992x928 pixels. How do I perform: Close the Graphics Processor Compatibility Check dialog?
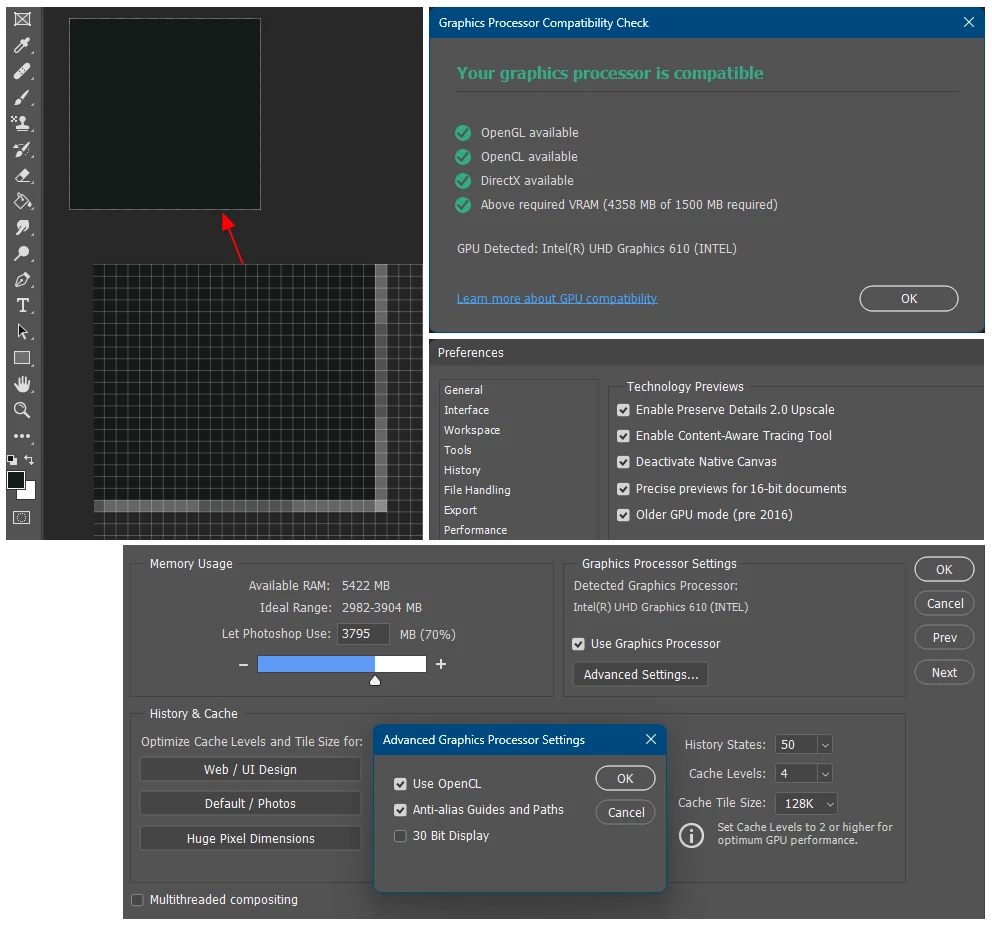pyautogui.click(x=969, y=22)
